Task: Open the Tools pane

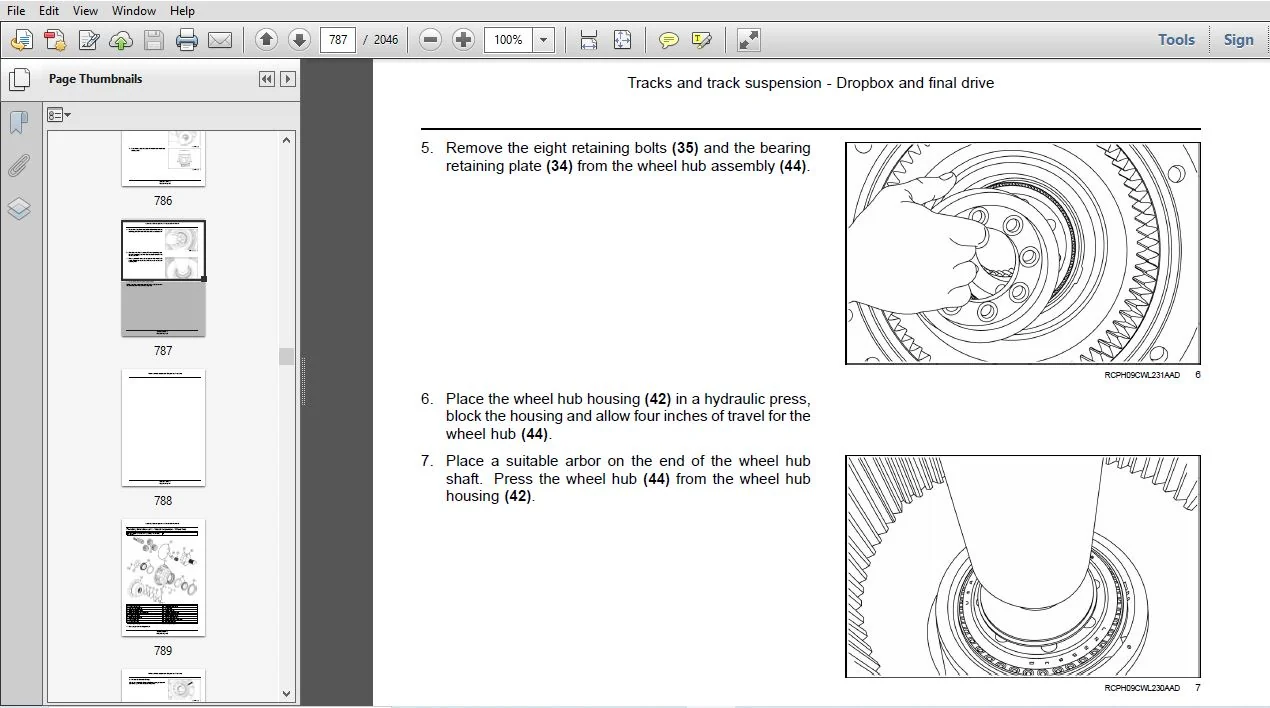Action: [x=1176, y=40]
